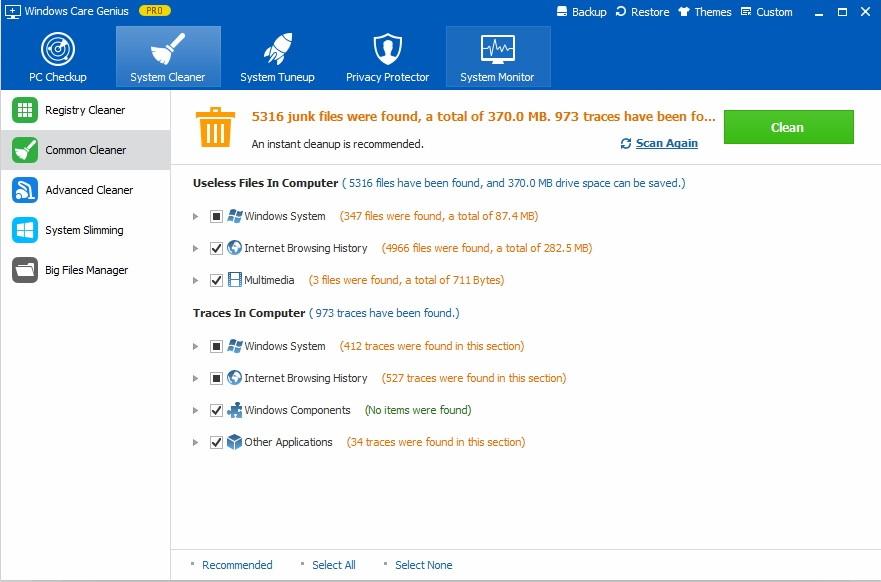This screenshot has width=881, height=582.
Task: Click '34 traces were found' text
Action: [435, 442]
